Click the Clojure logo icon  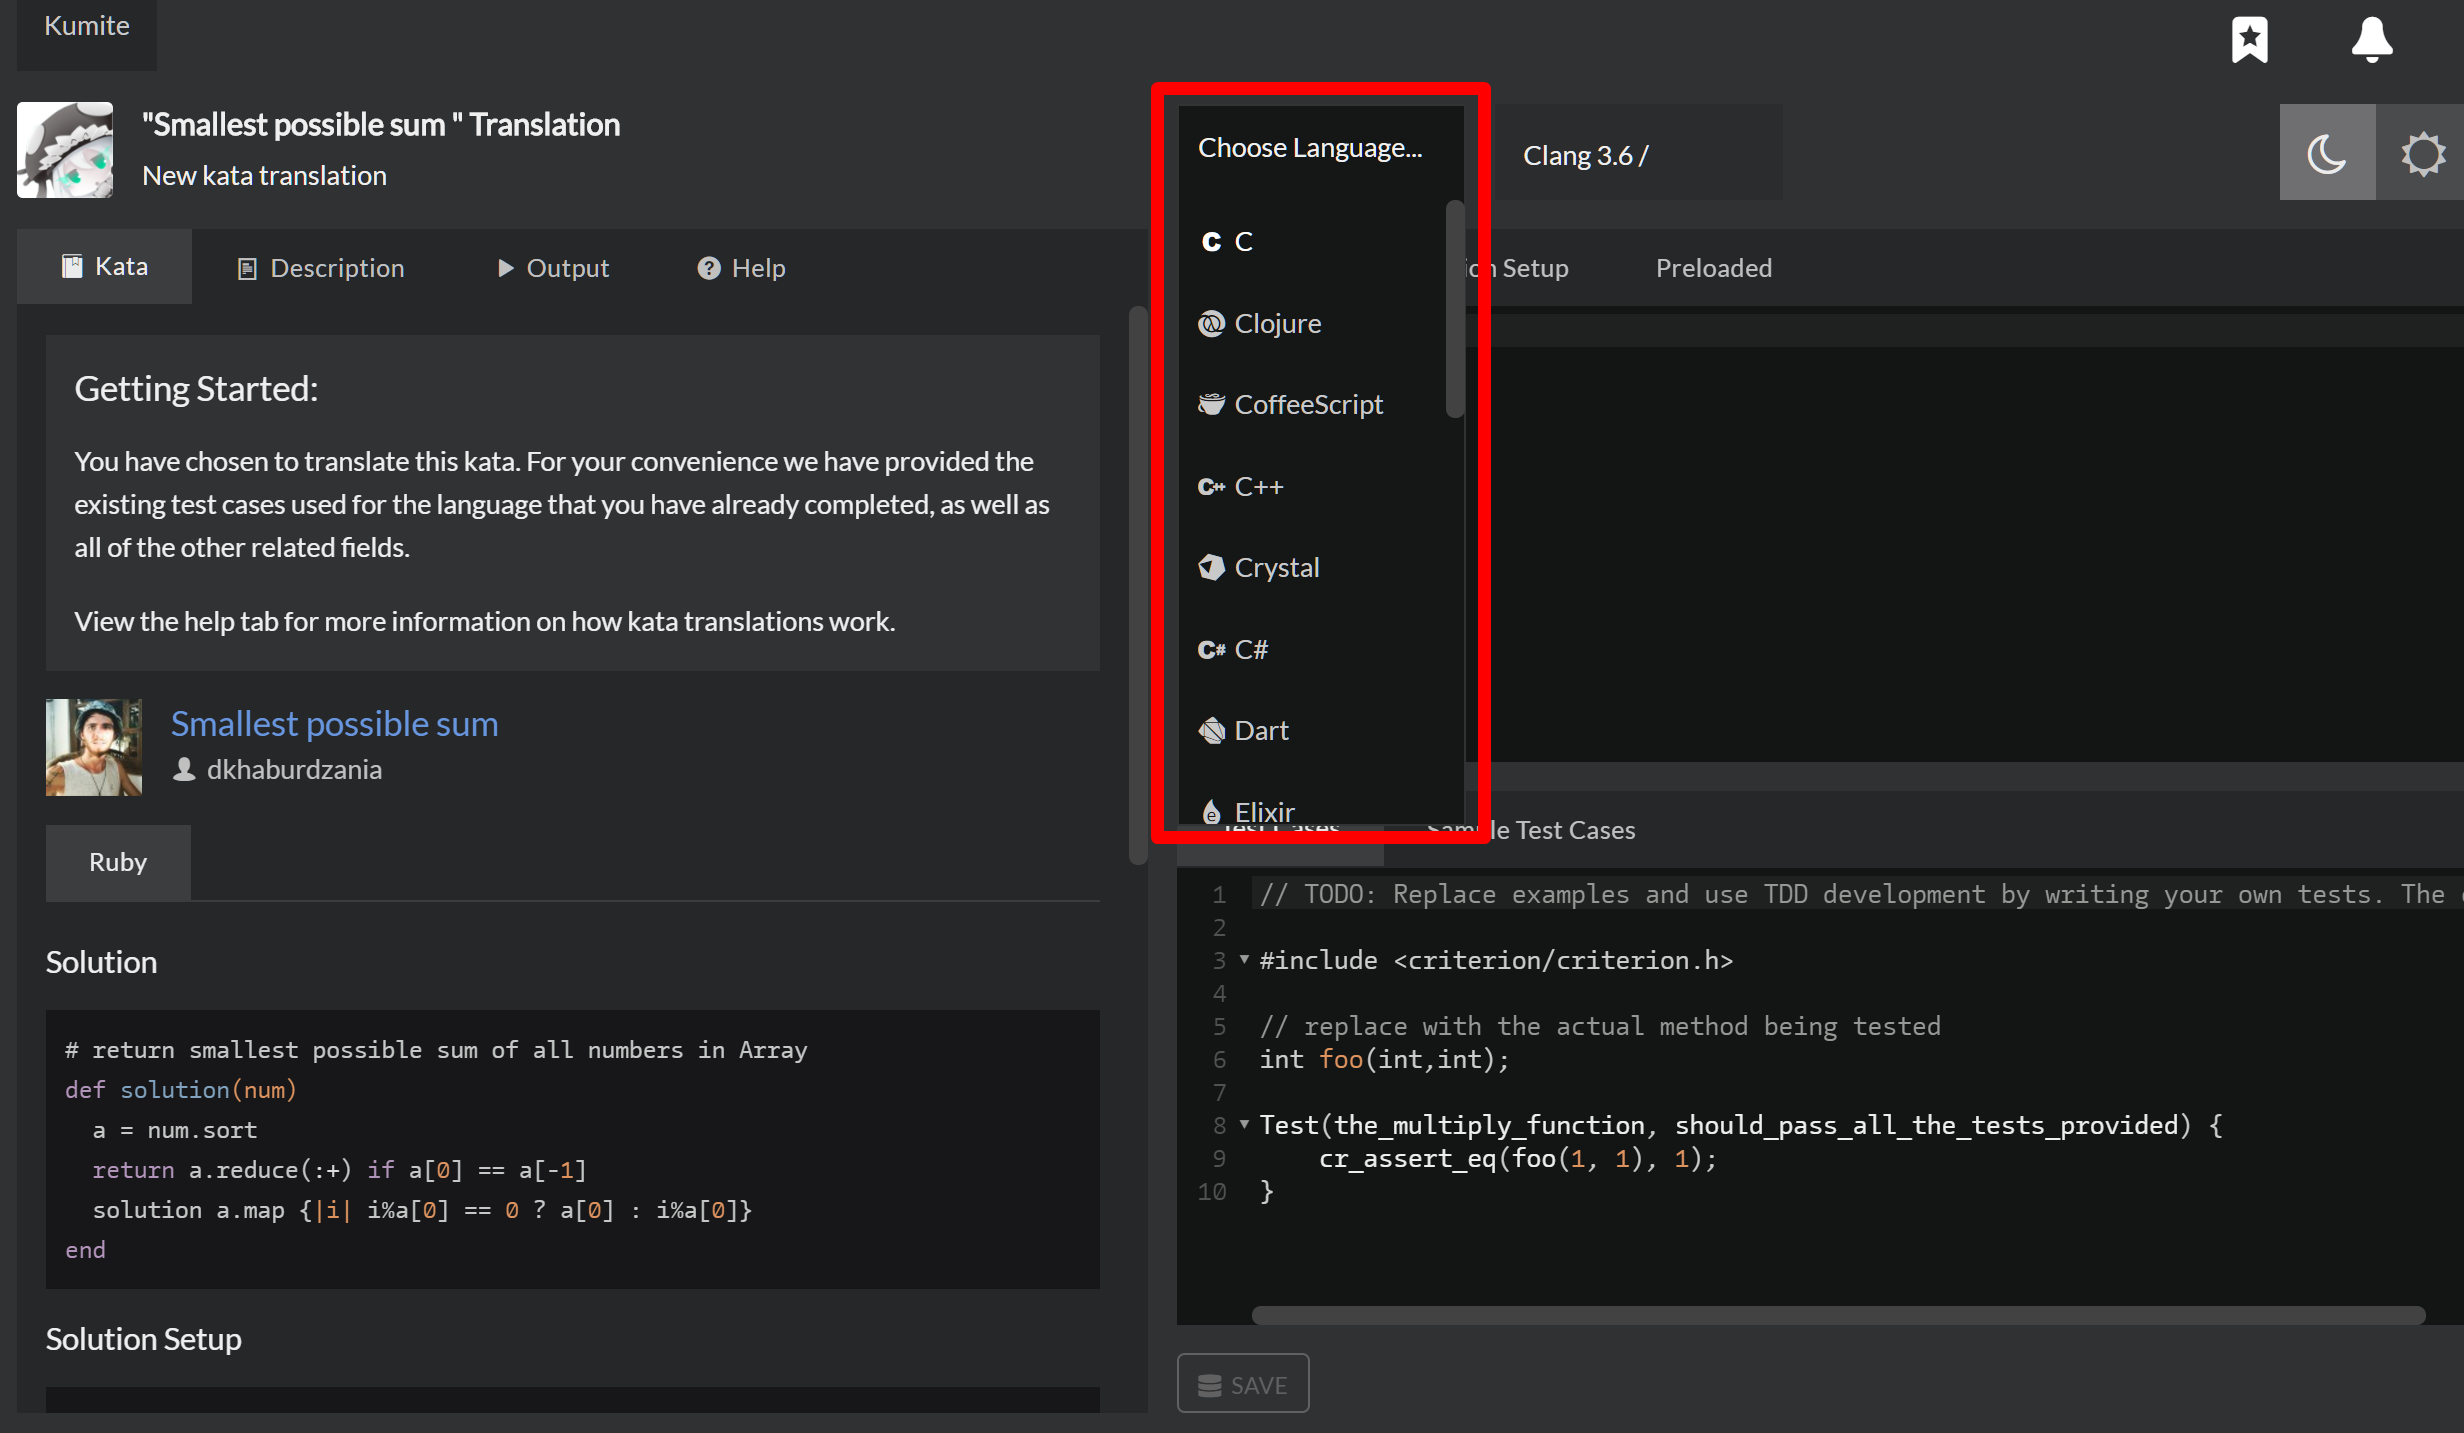[1211, 323]
